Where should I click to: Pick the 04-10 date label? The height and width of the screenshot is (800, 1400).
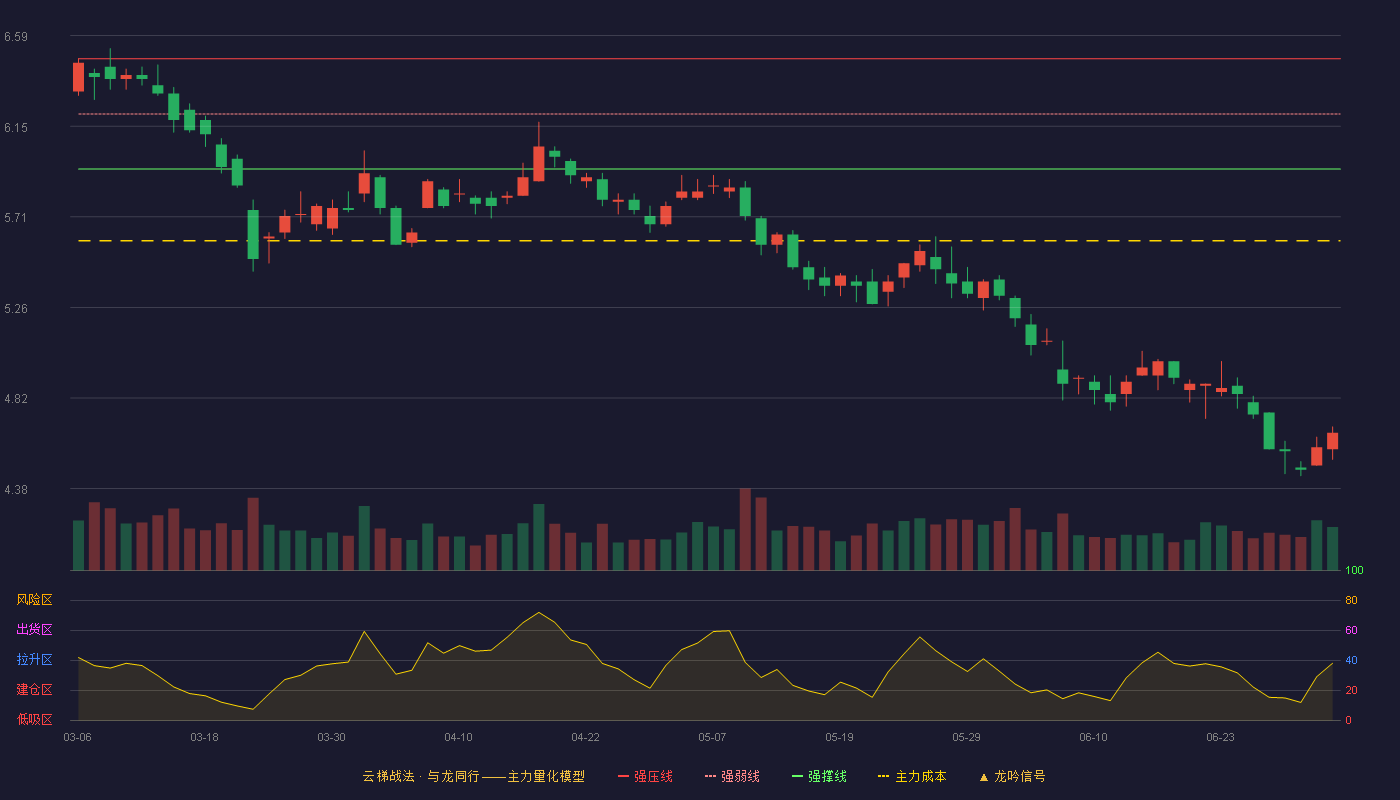pos(458,737)
